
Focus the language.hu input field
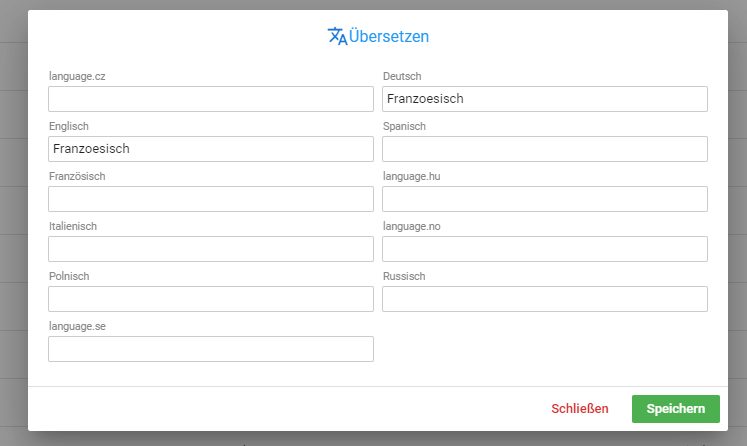(545, 199)
